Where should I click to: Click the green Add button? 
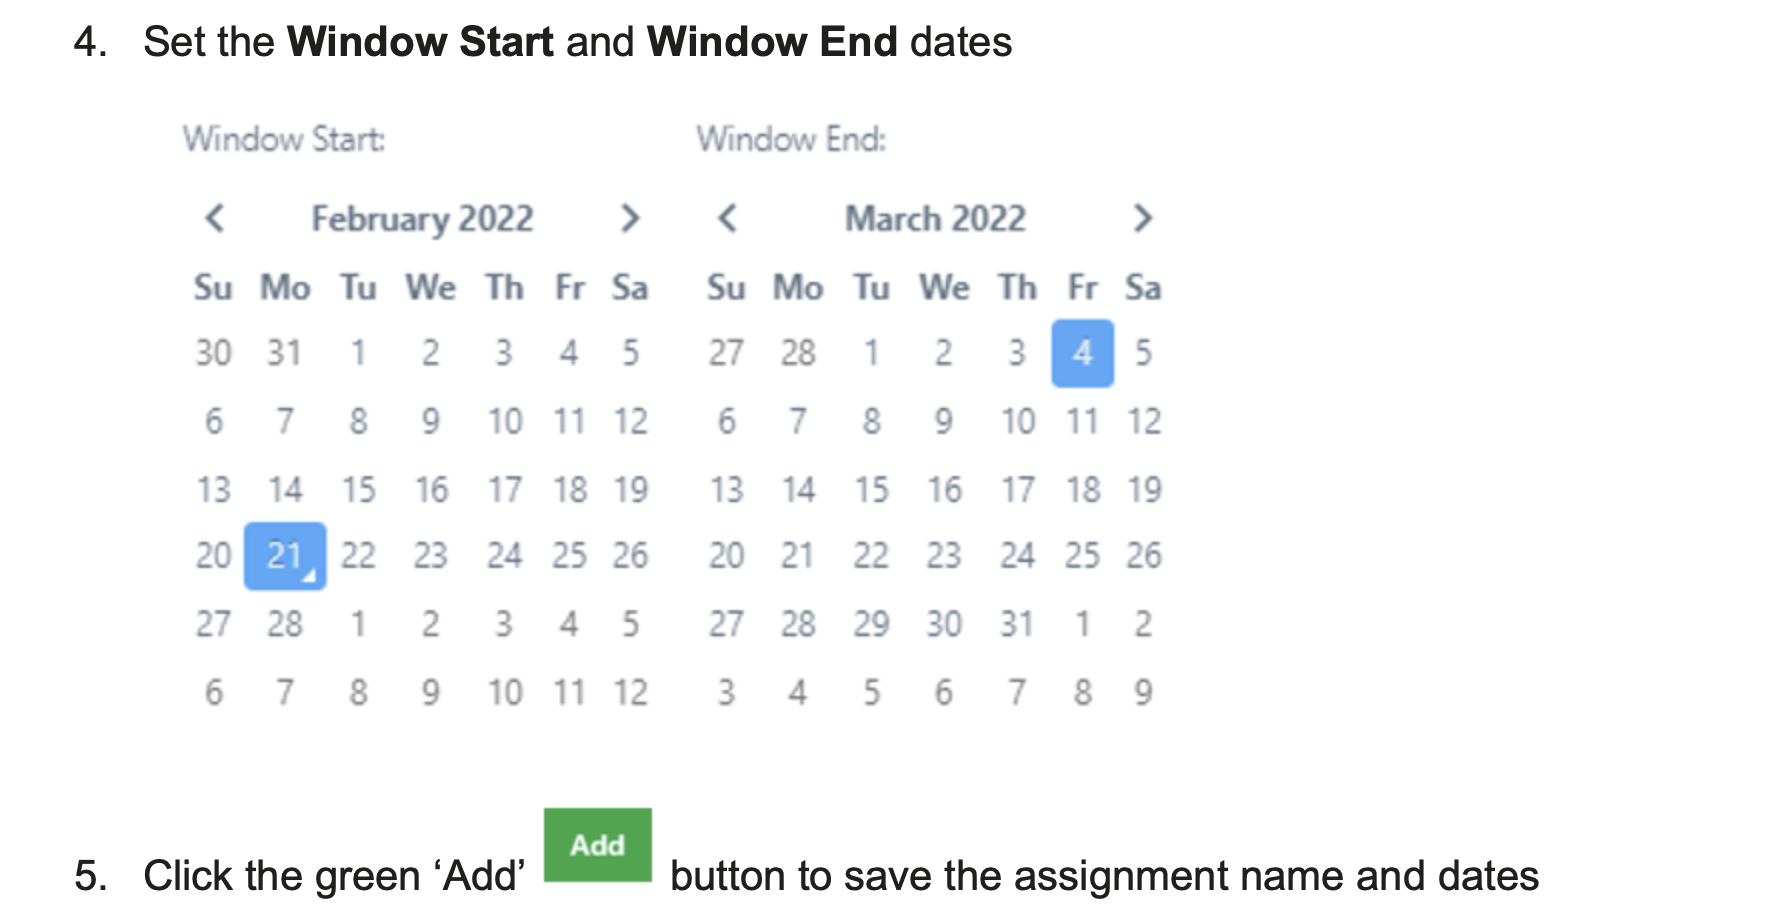click(597, 845)
